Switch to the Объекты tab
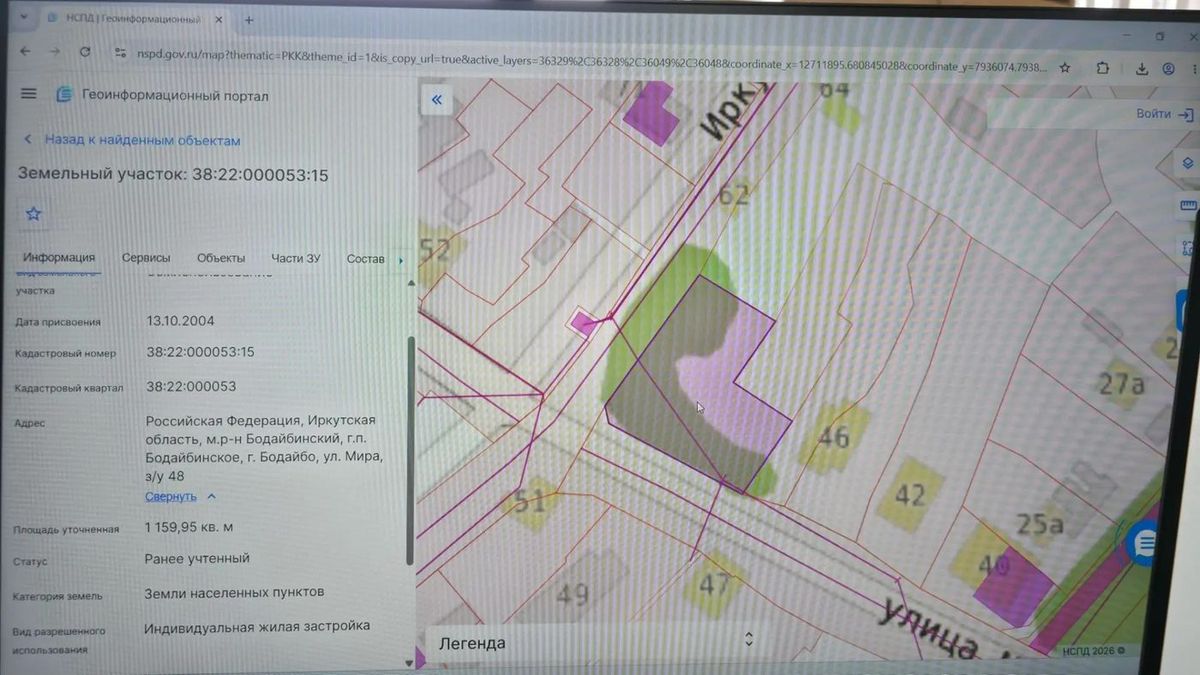Screen dimensions: 1200x675 tap(221, 258)
